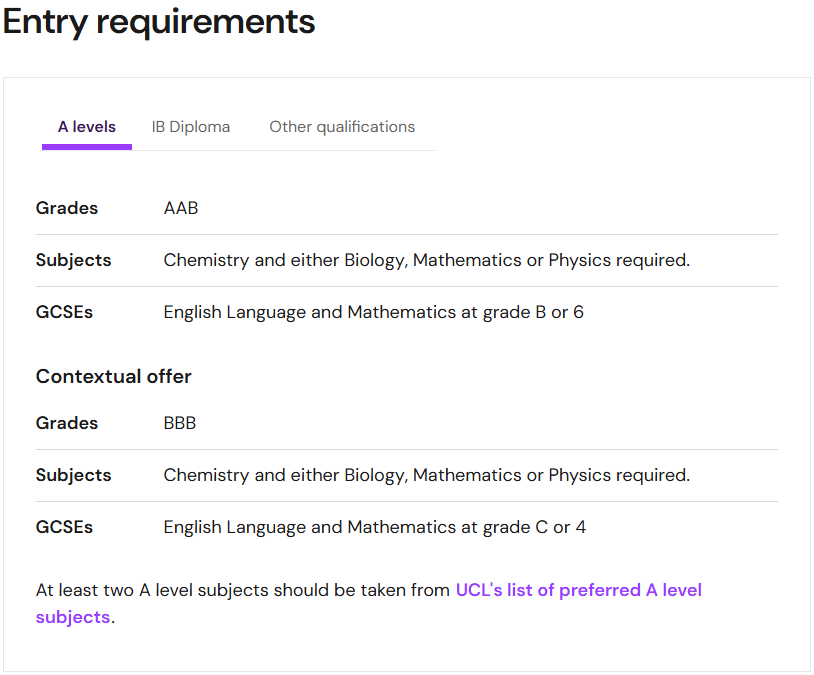
Task: Click the Subjects label above Contextual offer
Action: [x=74, y=260]
